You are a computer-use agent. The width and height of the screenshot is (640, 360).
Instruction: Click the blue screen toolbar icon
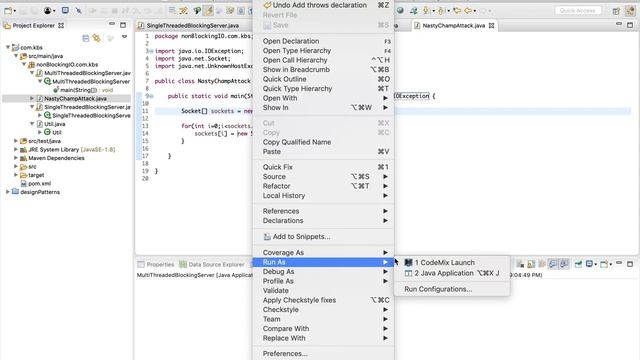65,11
